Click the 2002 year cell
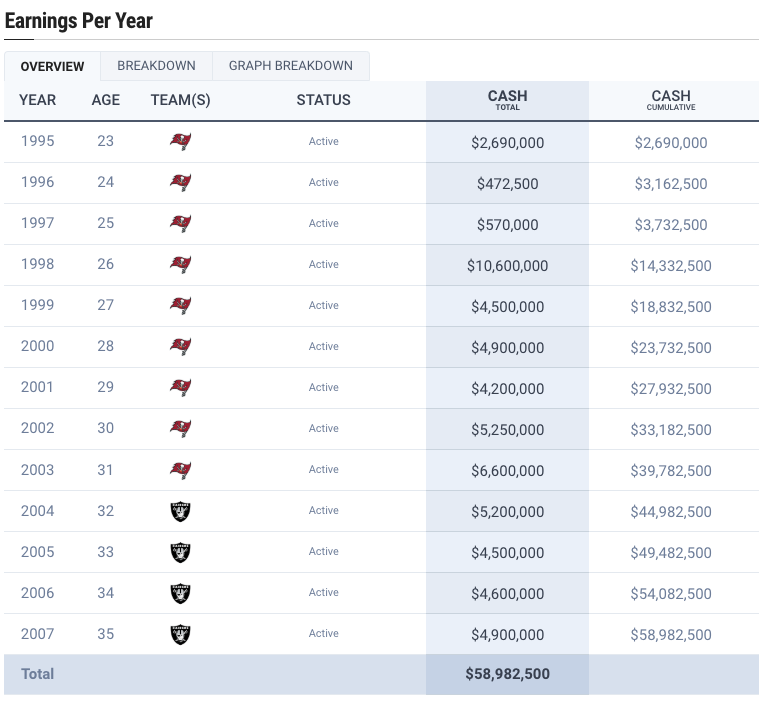Image resolution: width=759 pixels, height=706 pixels. [38, 429]
